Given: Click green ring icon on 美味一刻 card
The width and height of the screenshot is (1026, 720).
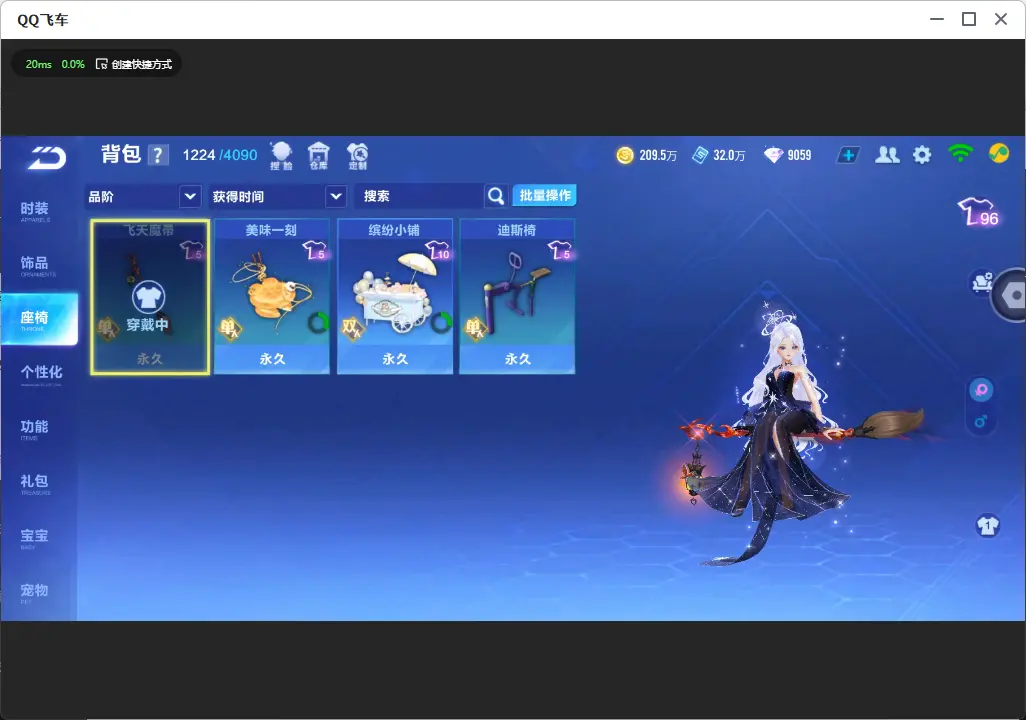Looking at the screenshot, I should tap(318, 322).
